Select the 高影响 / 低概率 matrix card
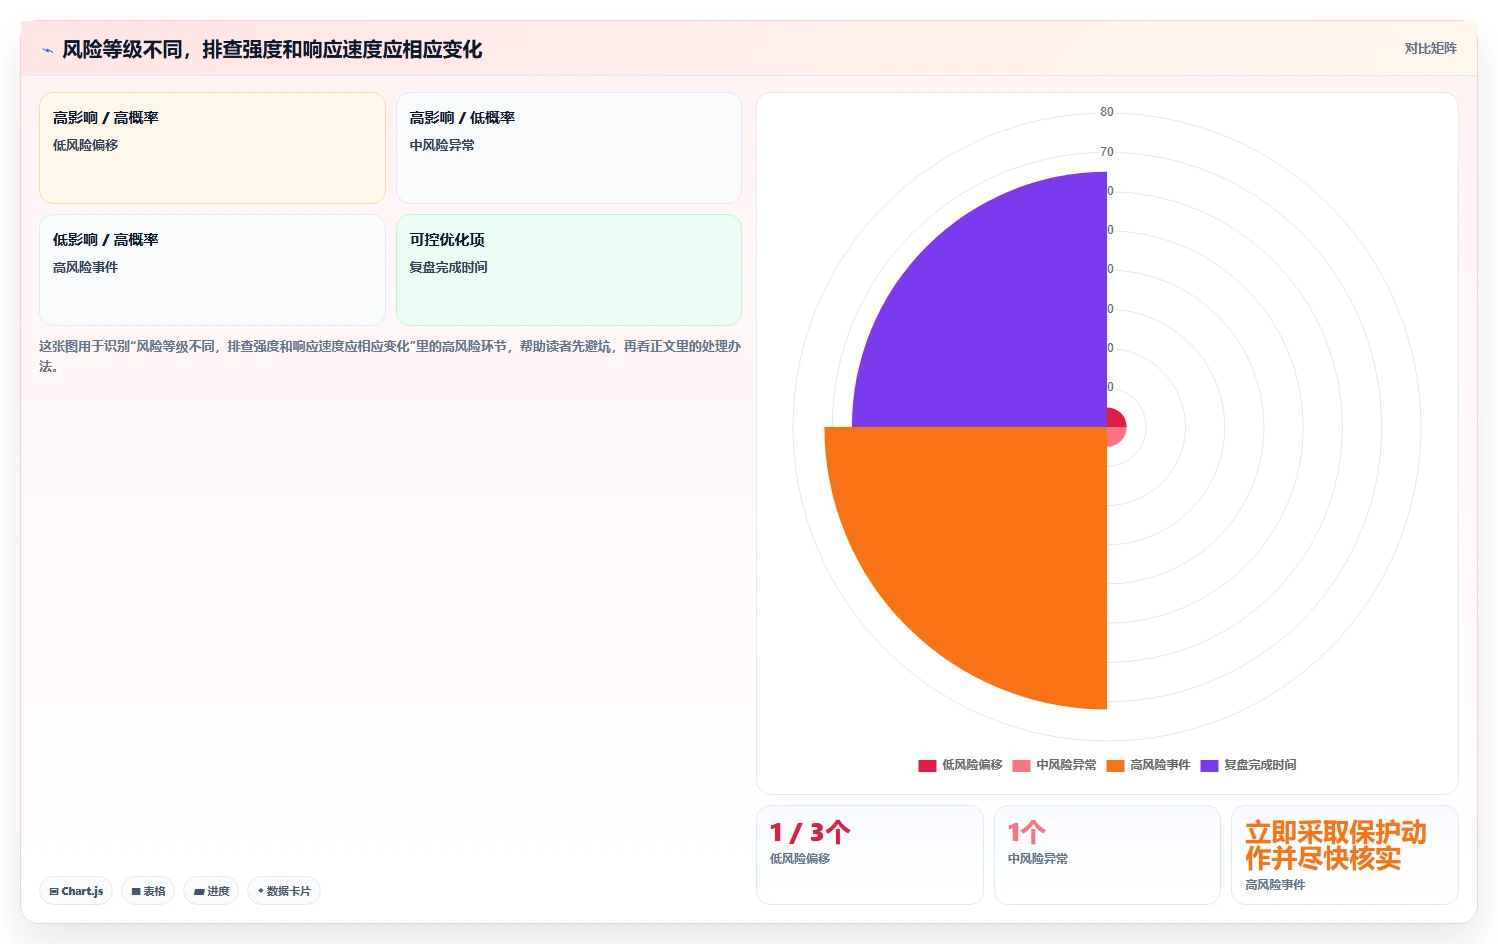The height and width of the screenshot is (944, 1498). (x=569, y=148)
